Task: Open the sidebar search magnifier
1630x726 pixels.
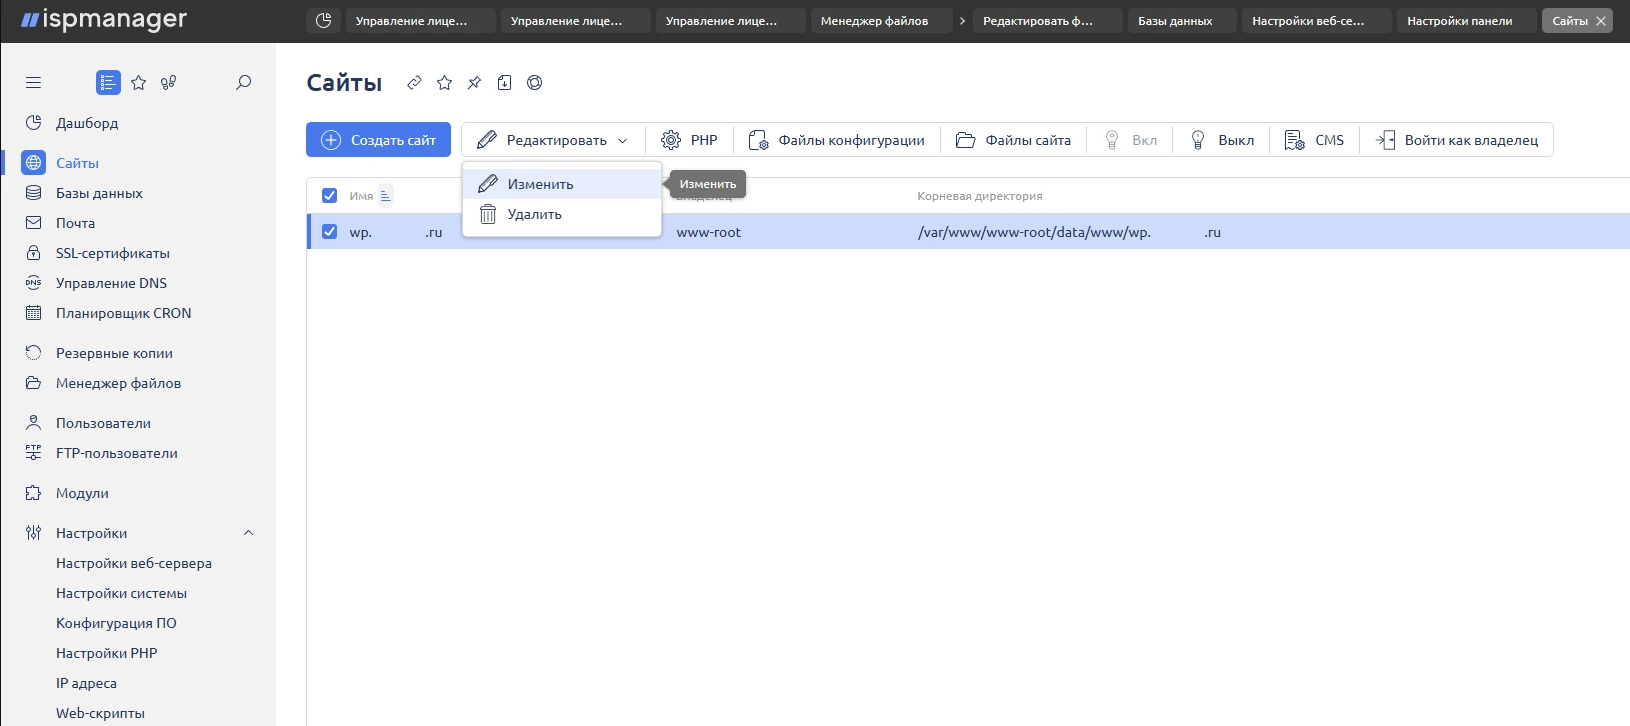Action: click(243, 83)
